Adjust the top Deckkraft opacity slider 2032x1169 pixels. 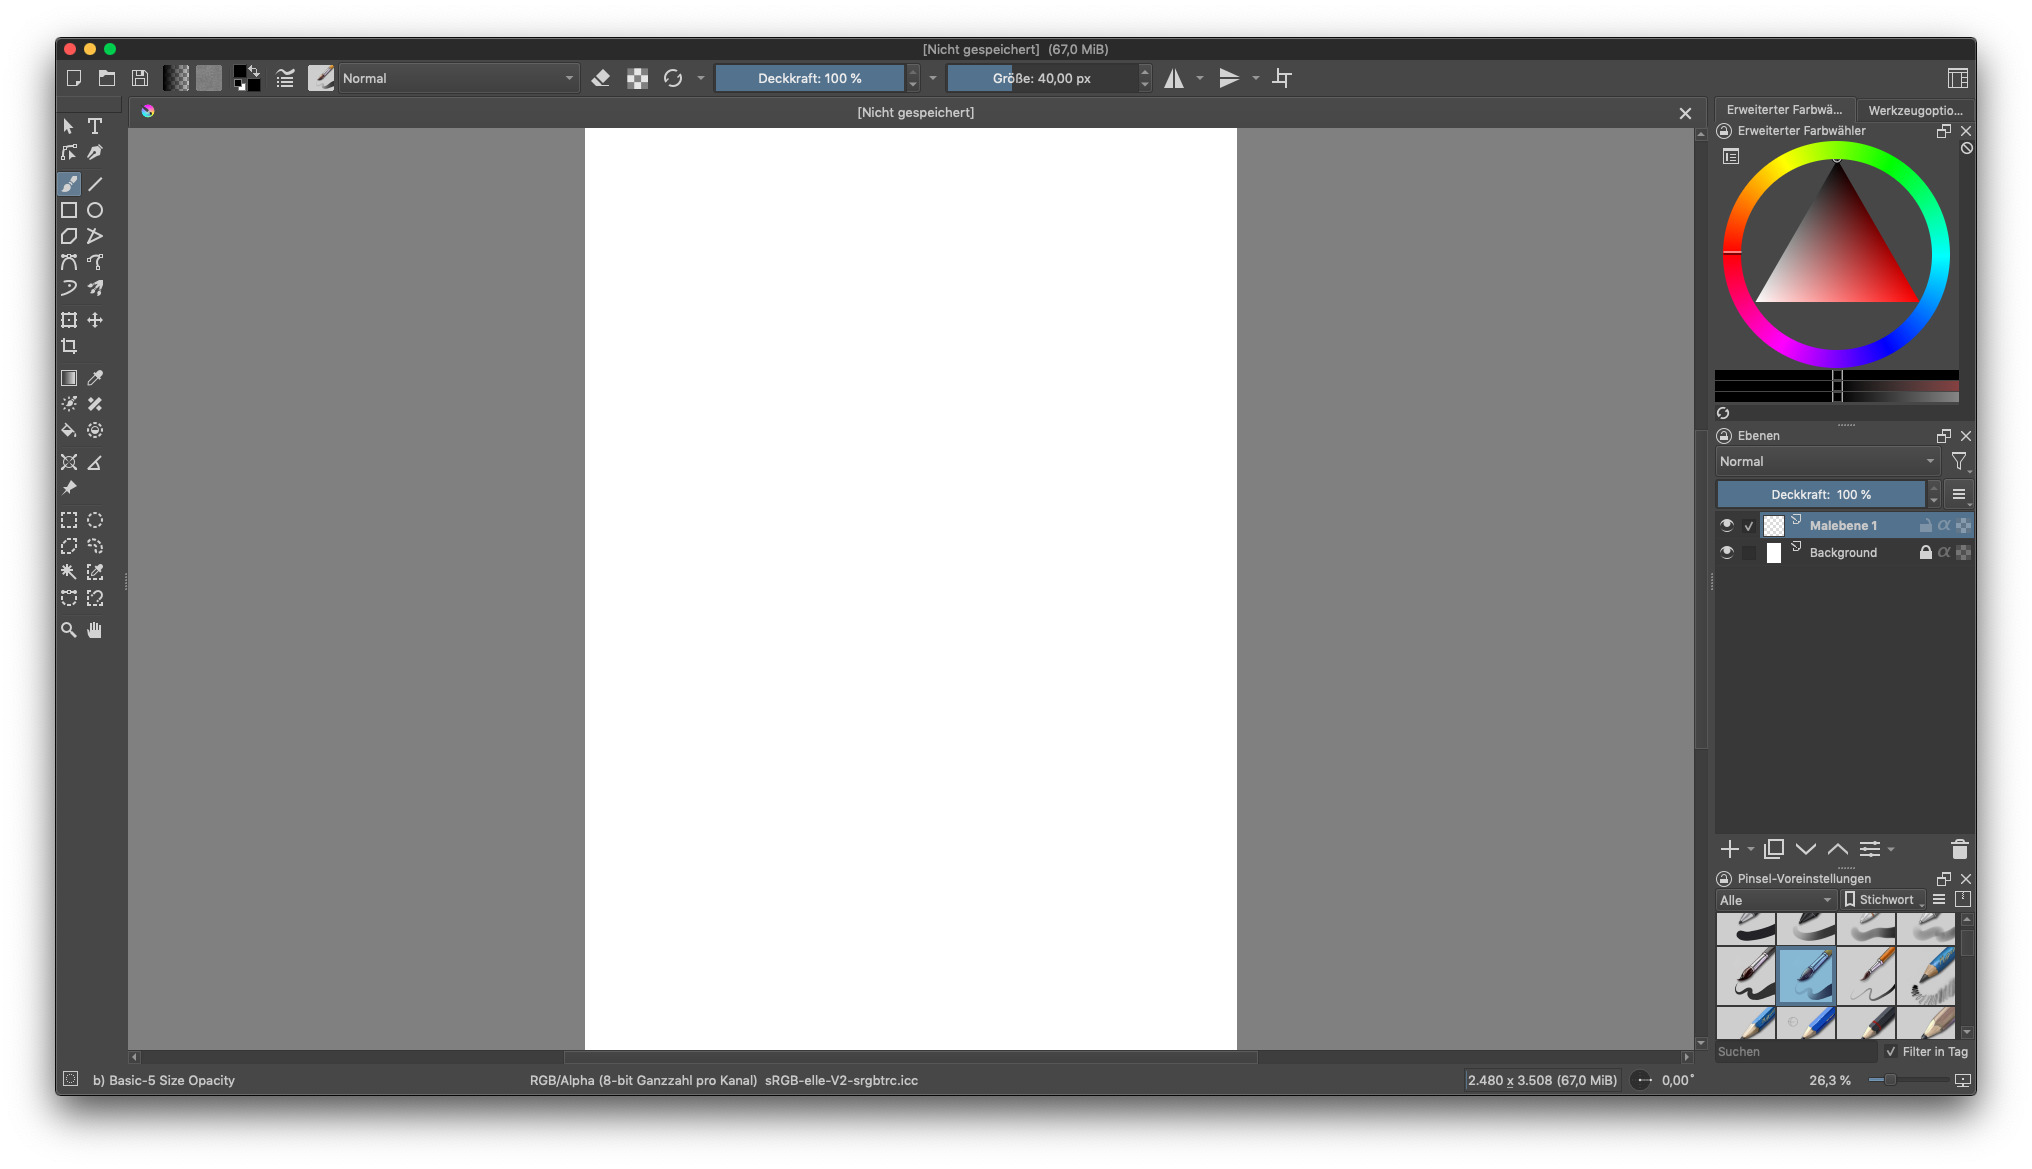tap(809, 78)
